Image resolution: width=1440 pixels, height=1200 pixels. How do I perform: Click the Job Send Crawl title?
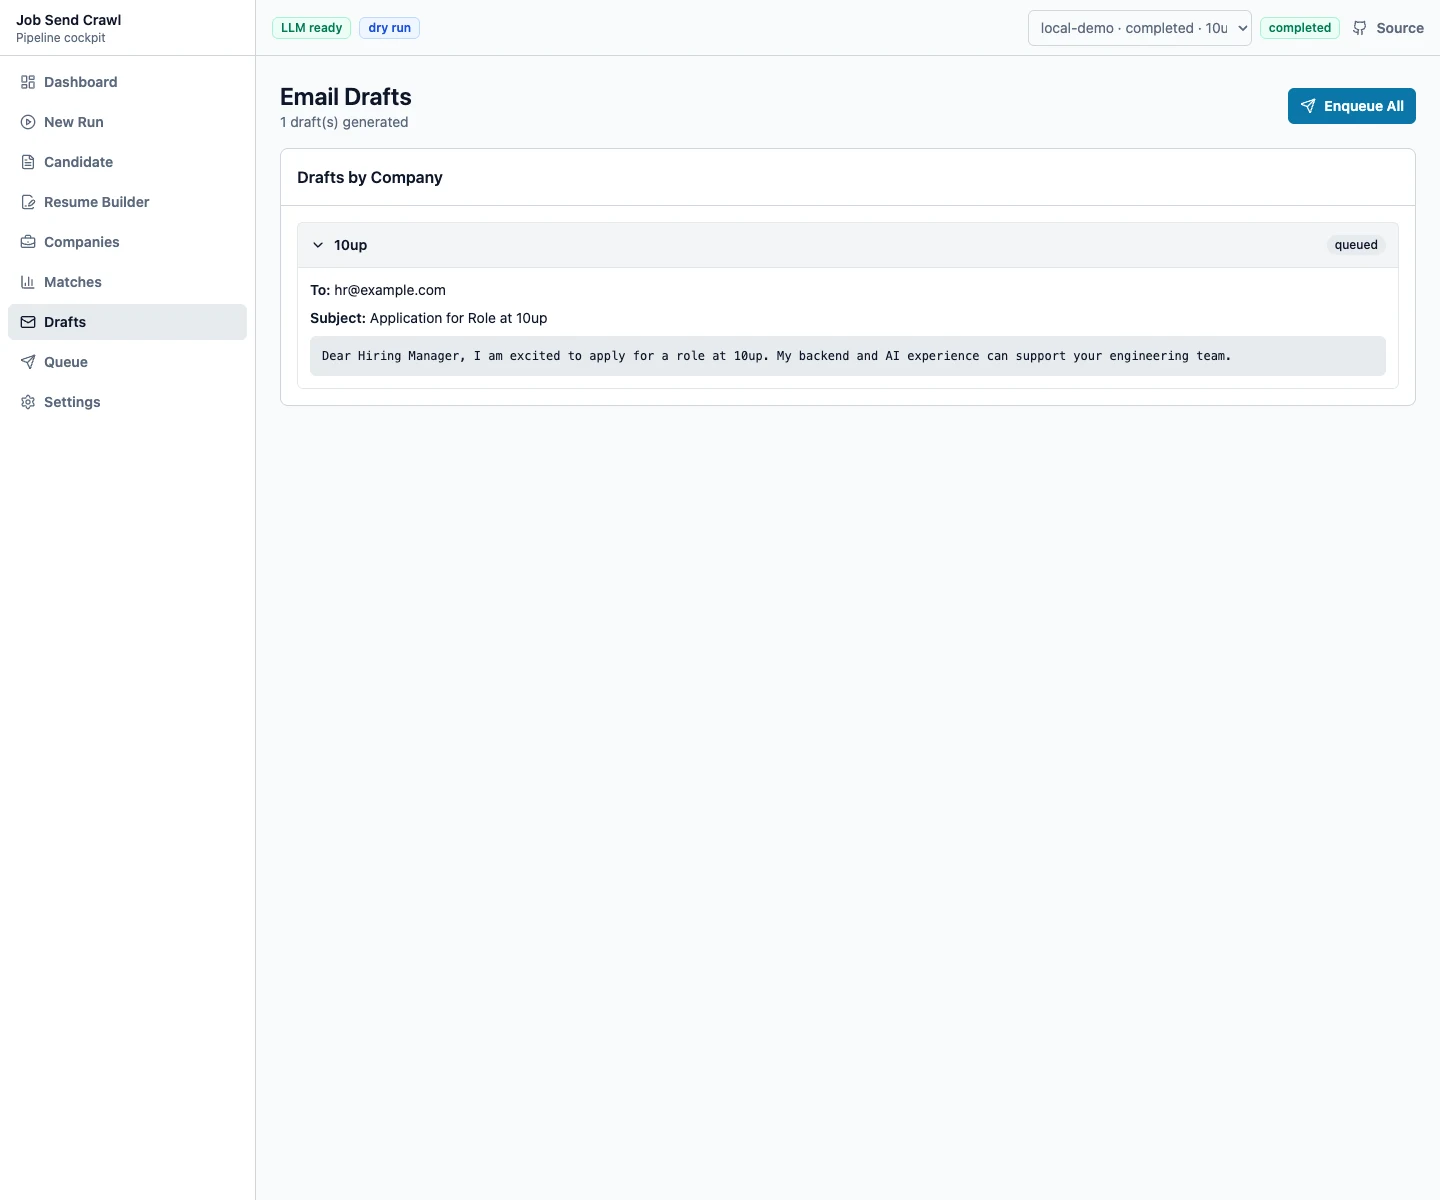click(x=69, y=20)
